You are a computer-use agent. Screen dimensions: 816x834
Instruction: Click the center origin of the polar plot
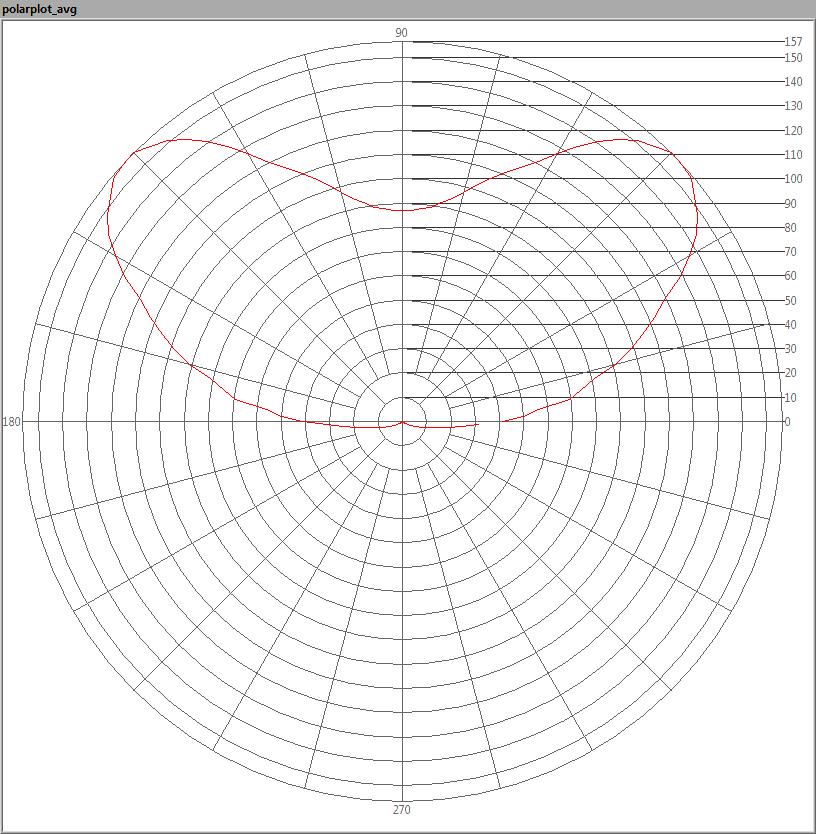(402, 422)
